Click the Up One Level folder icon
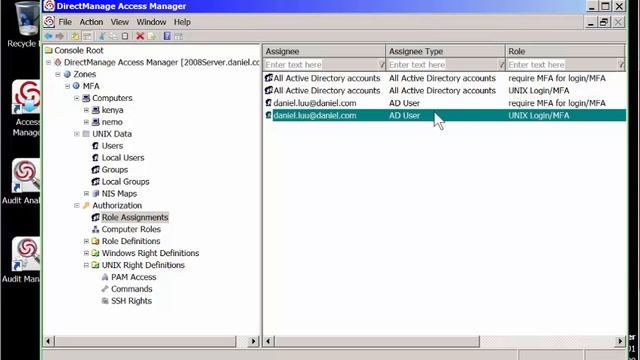 point(76,36)
